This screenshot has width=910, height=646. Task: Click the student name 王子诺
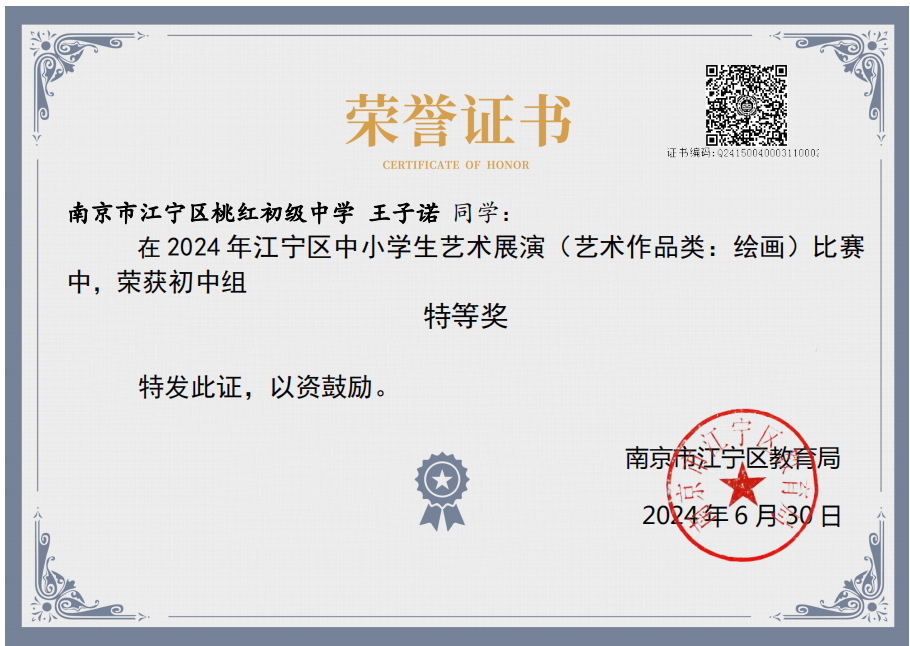click(405, 213)
